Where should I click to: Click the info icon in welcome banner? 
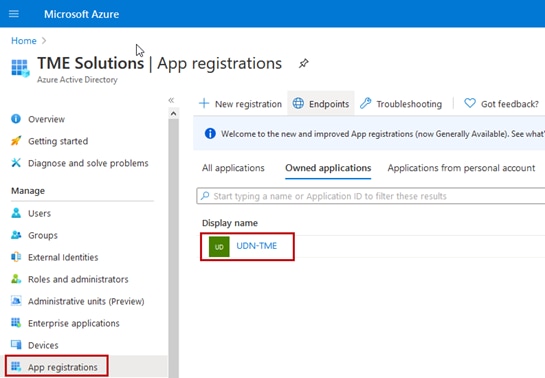[210, 133]
